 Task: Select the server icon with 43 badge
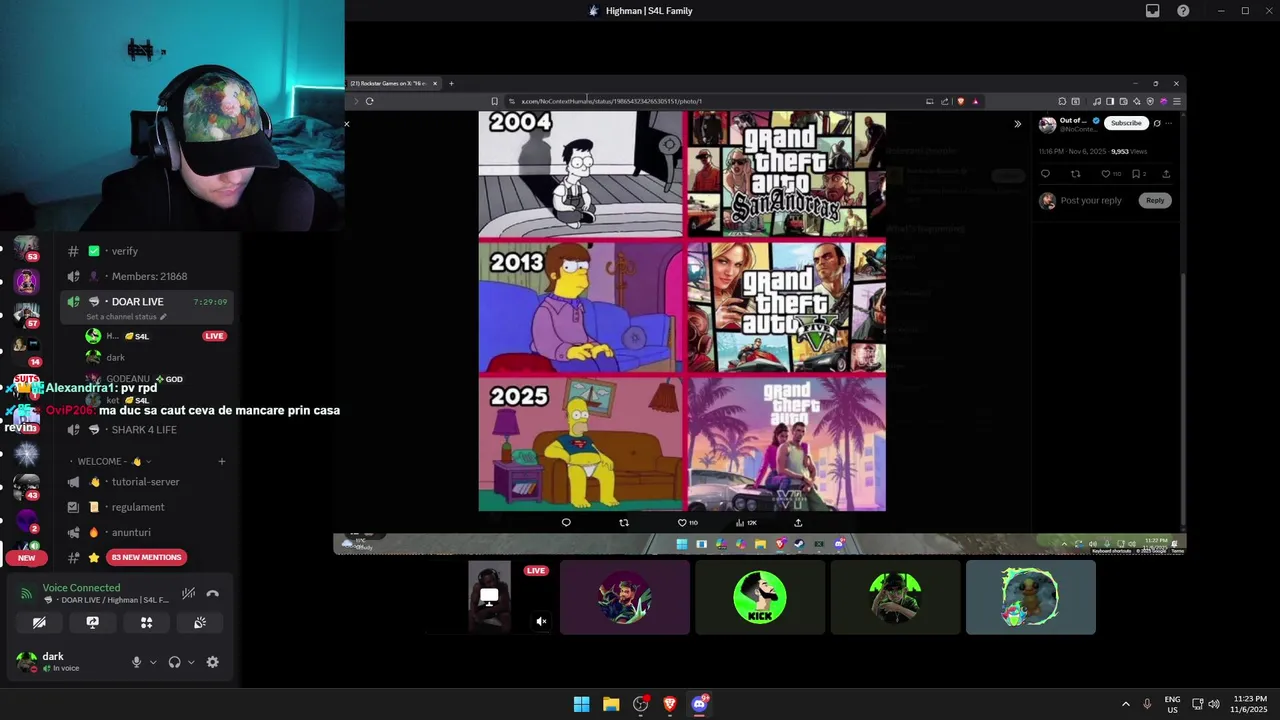(x=26, y=485)
